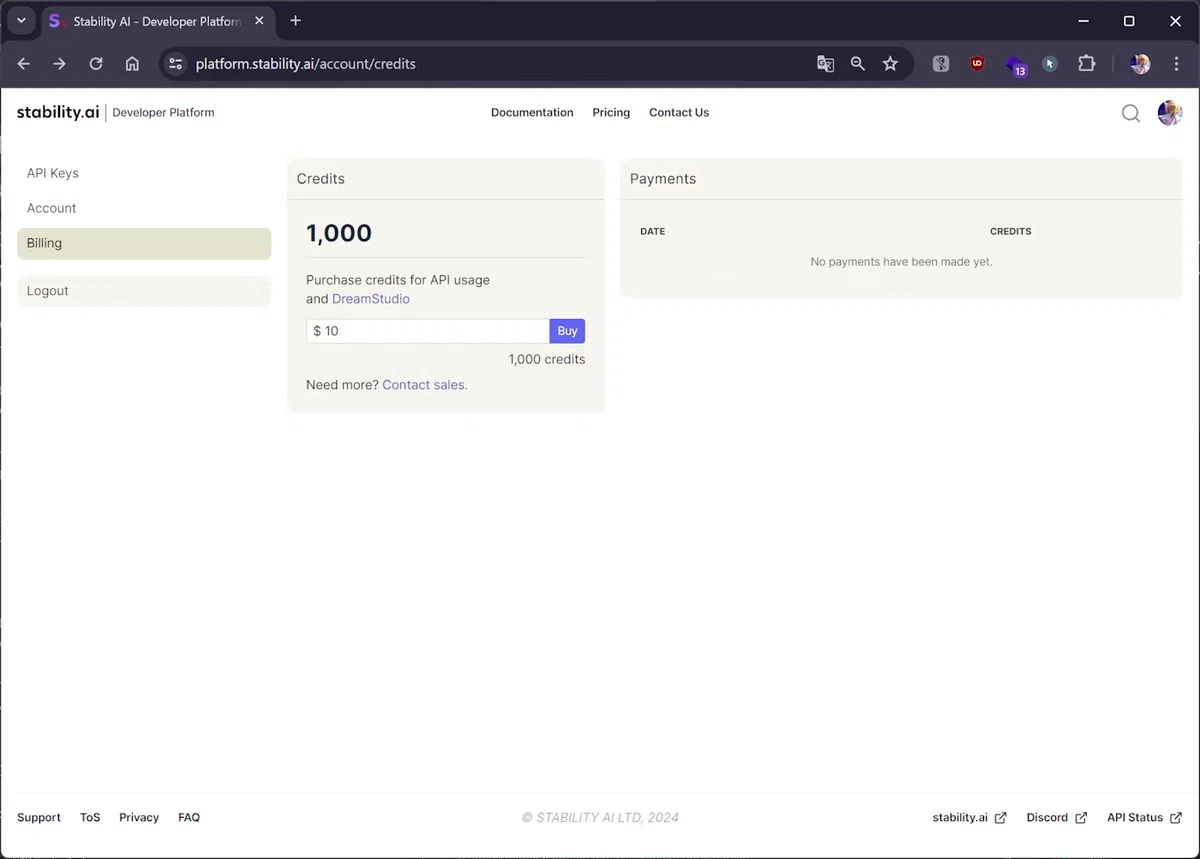
Task: Open the API Status external footer link
Action: point(1144,817)
